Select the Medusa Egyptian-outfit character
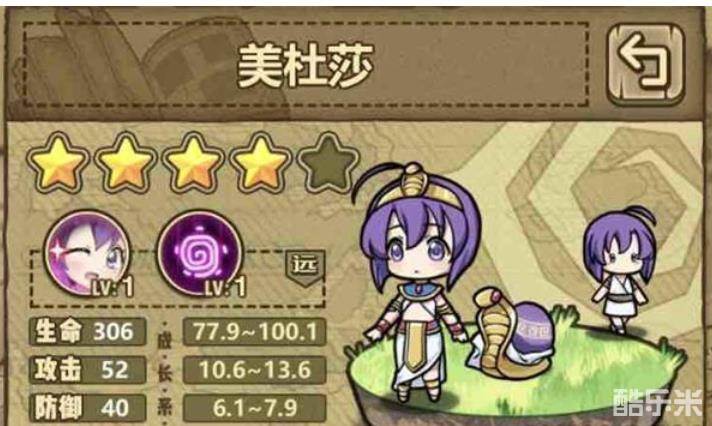Viewport: 712px width, 426px height. tap(418, 282)
